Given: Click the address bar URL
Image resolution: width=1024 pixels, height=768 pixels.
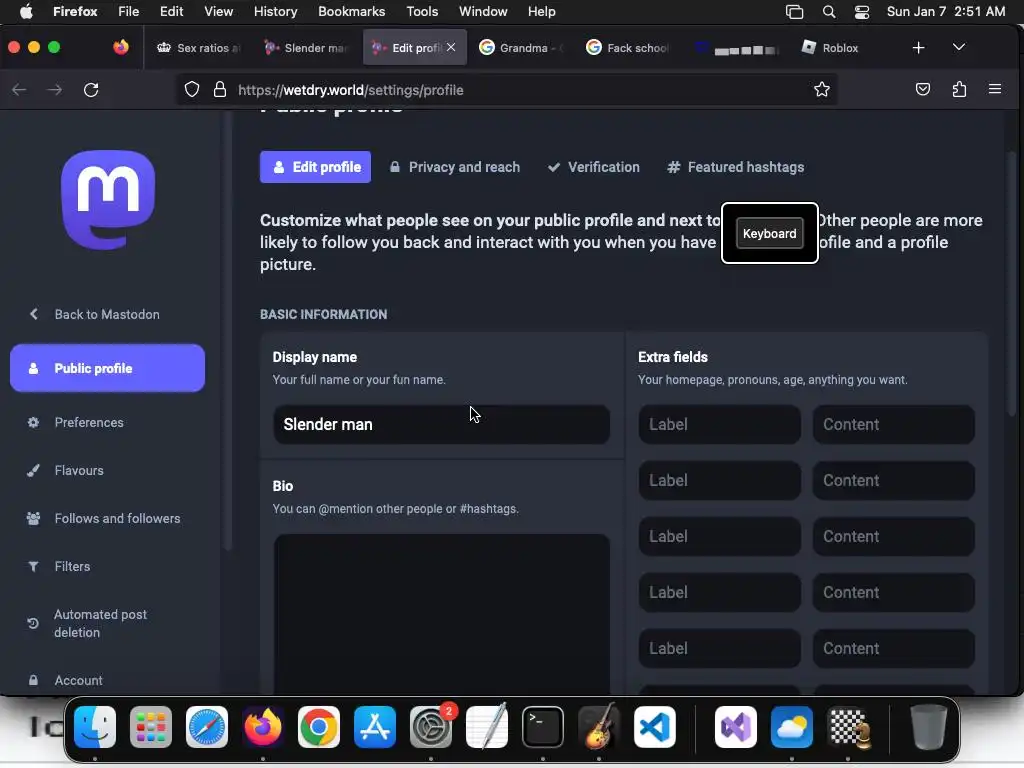Looking at the screenshot, I should [x=351, y=90].
